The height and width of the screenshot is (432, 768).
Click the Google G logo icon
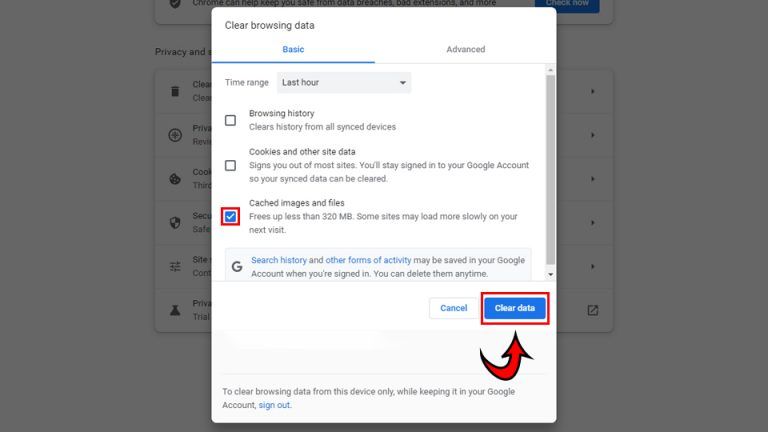[x=237, y=266]
